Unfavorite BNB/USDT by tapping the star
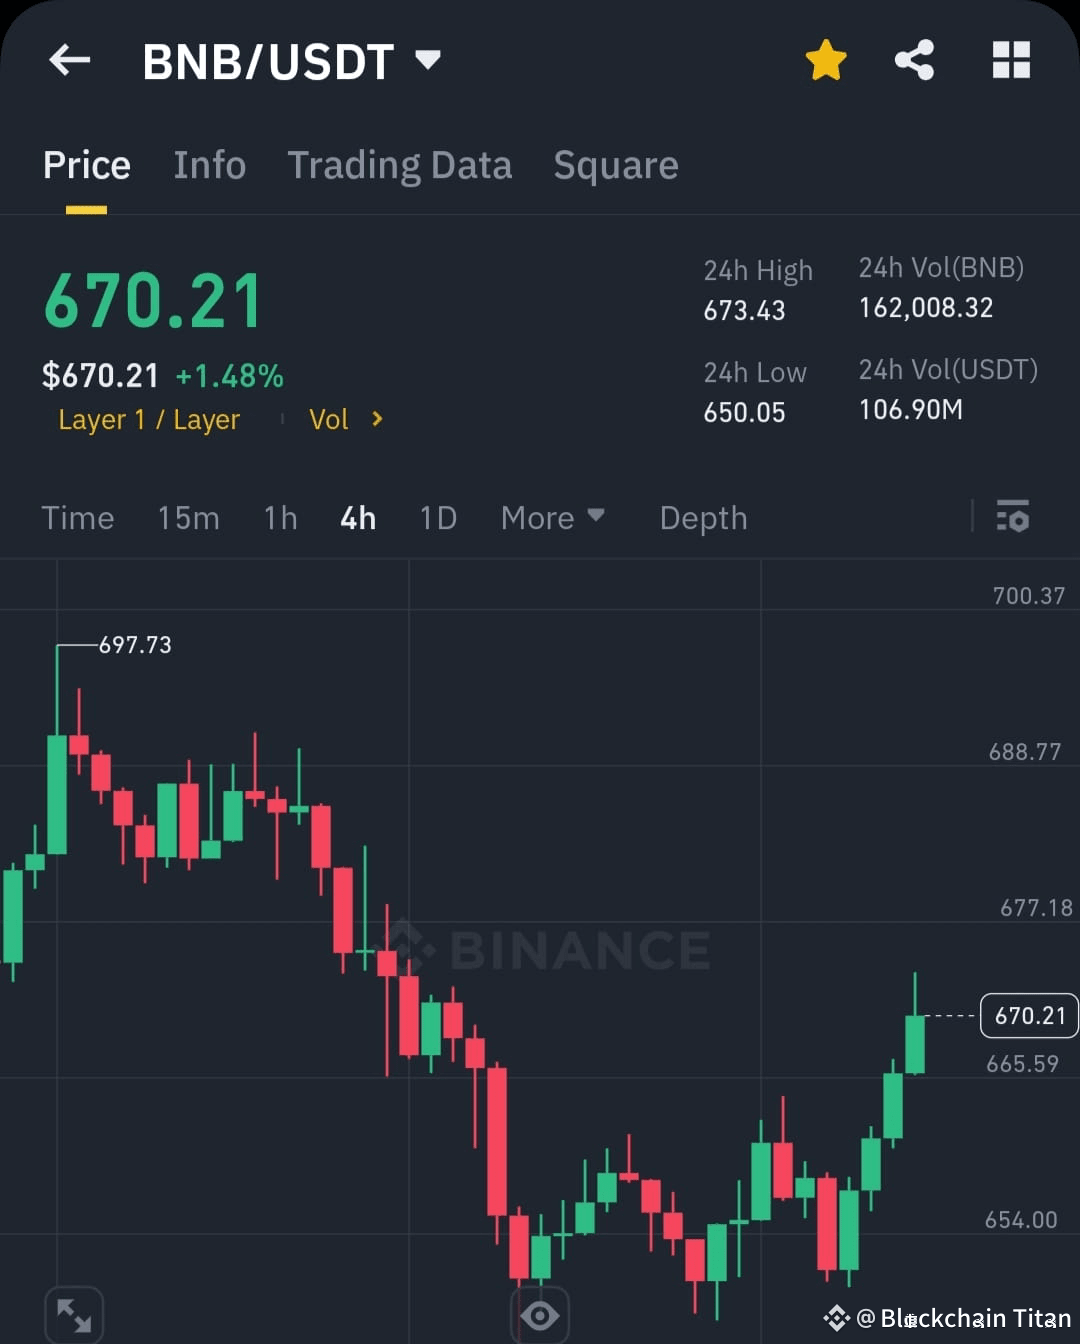Screen dimensions: 1080x1344 (x=826, y=59)
